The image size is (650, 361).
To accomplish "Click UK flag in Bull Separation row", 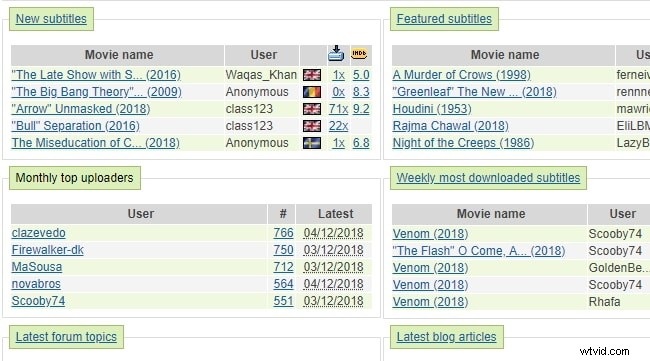I will 312,126.
